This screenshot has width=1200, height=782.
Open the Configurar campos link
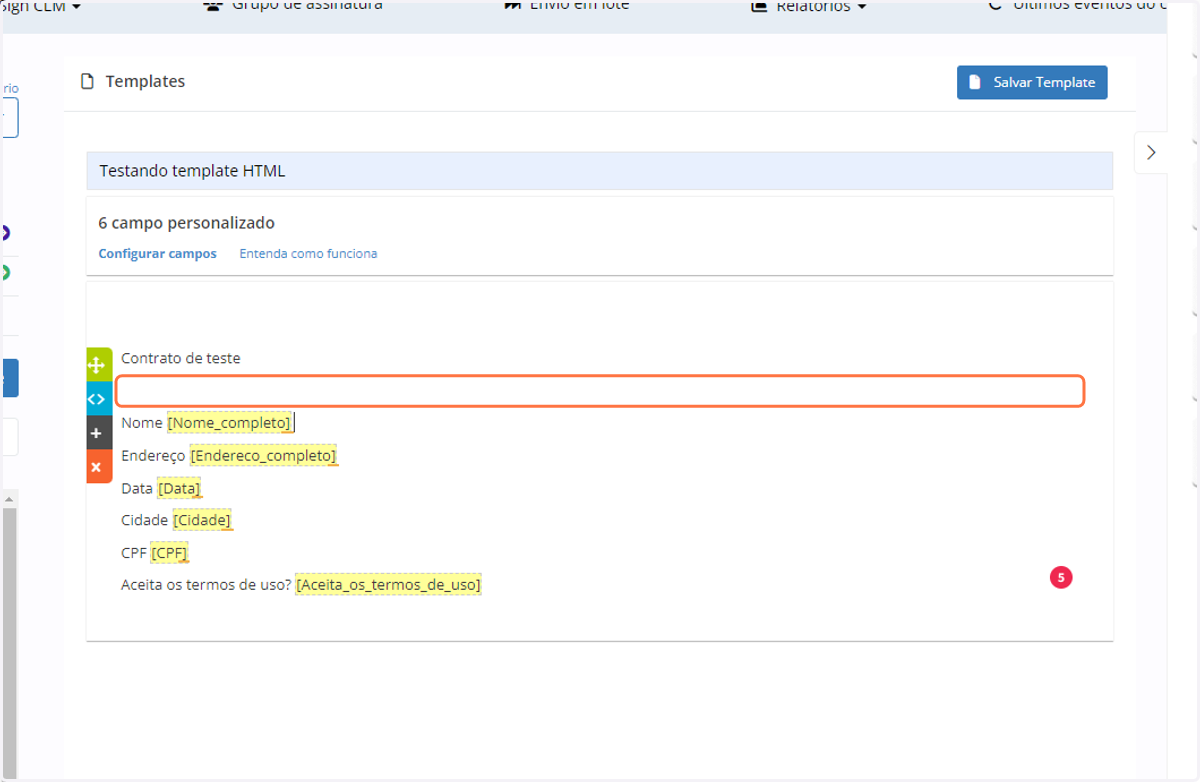157,254
